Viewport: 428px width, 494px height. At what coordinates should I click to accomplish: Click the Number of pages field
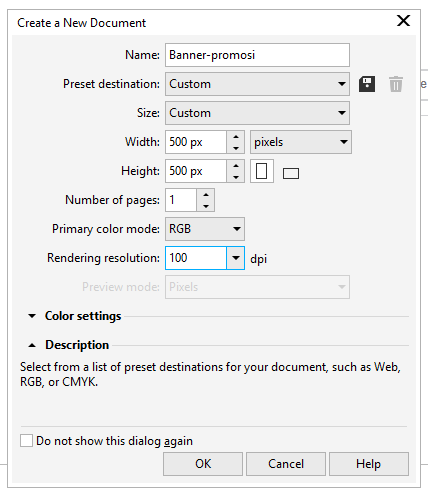(x=181, y=200)
